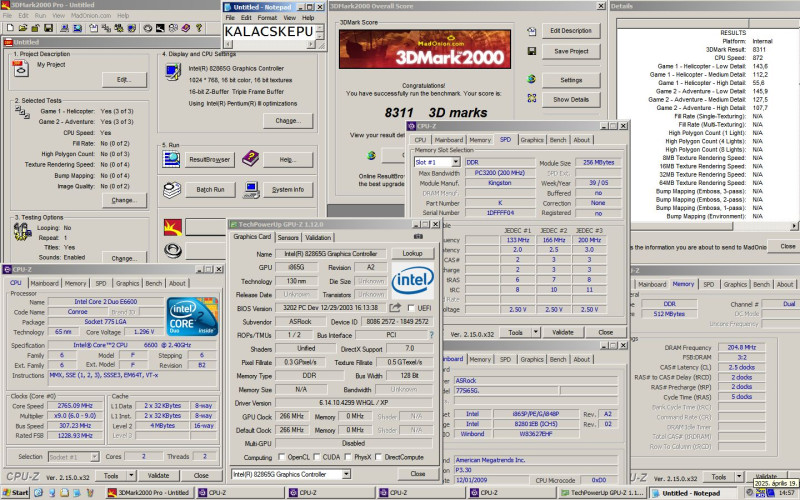The width and height of the screenshot is (800, 500).
Task: Click the Intel logo in GPU-Z
Action: (412, 280)
